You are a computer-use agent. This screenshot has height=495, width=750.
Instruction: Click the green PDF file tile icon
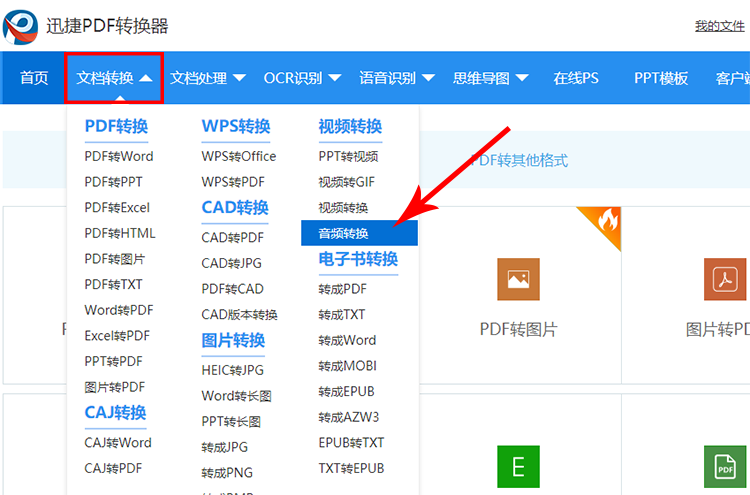click(x=725, y=467)
